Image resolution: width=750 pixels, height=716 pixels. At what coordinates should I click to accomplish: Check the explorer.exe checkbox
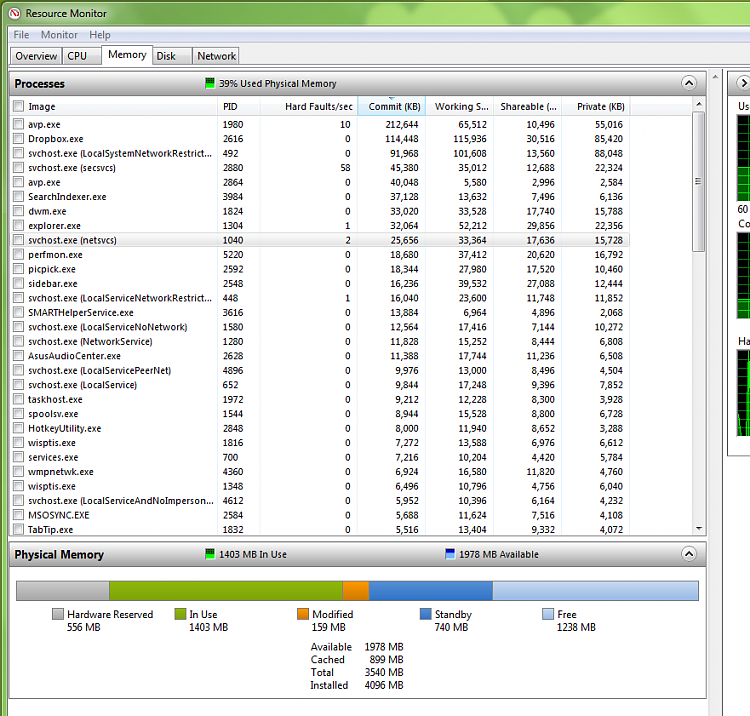click(18, 225)
